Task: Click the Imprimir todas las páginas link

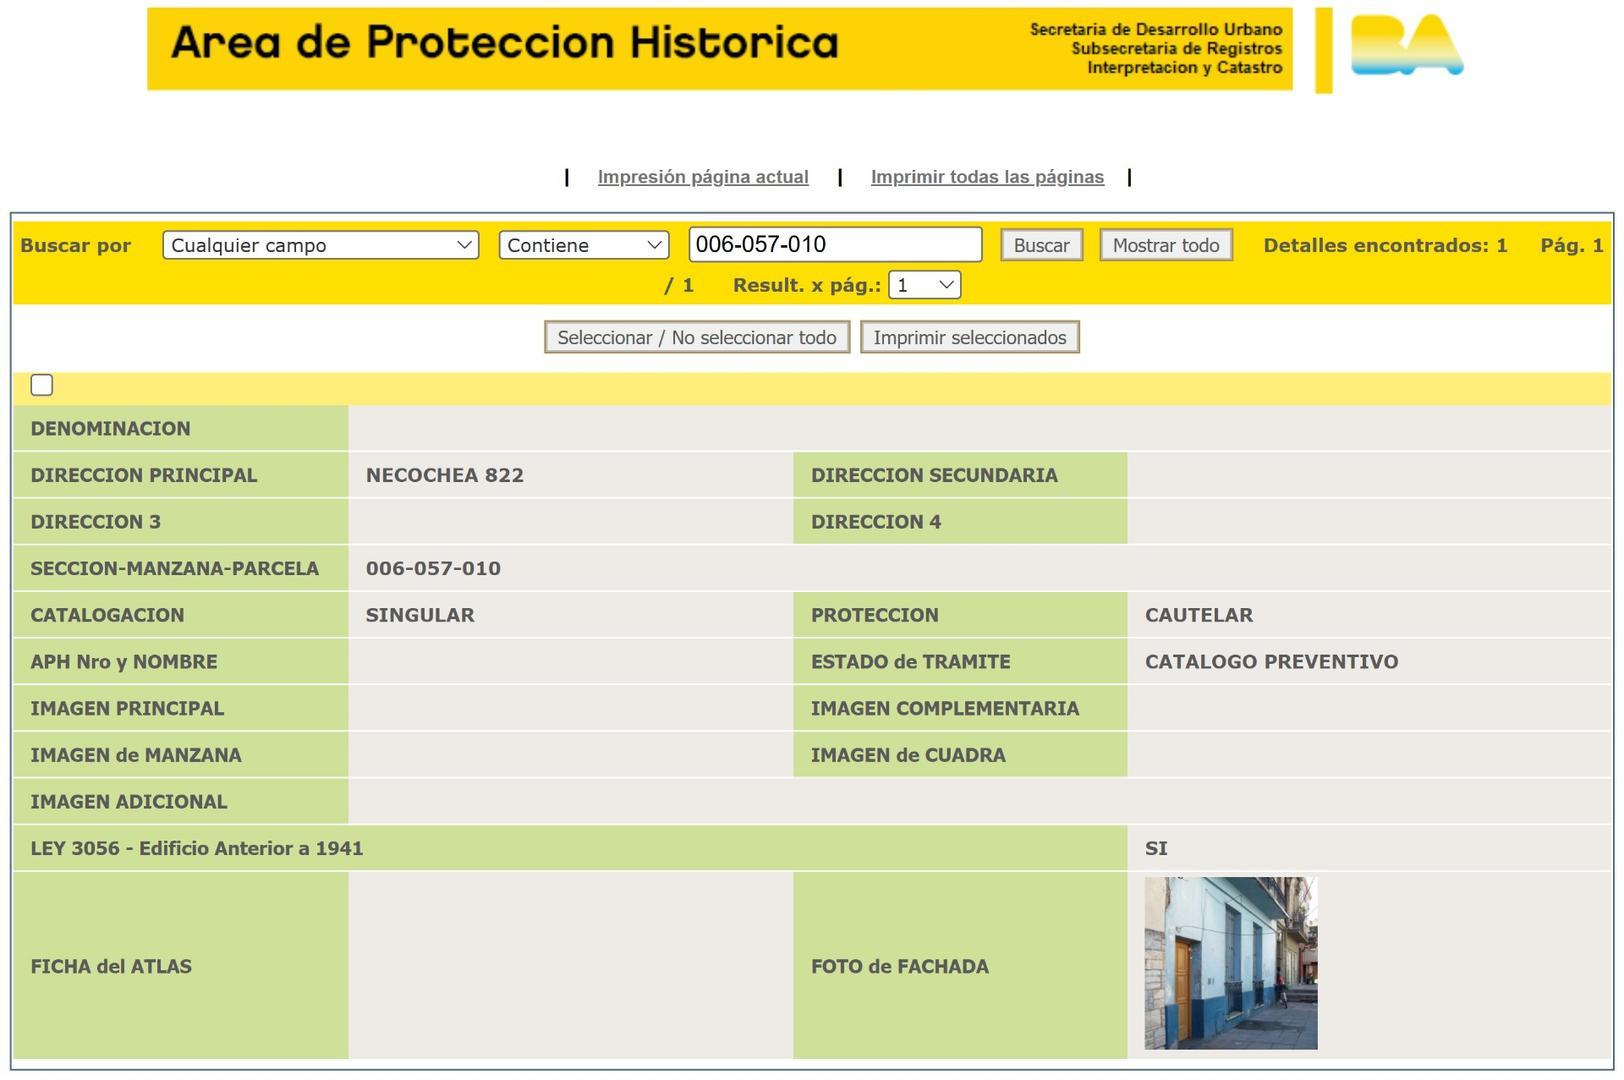Action: (987, 176)
